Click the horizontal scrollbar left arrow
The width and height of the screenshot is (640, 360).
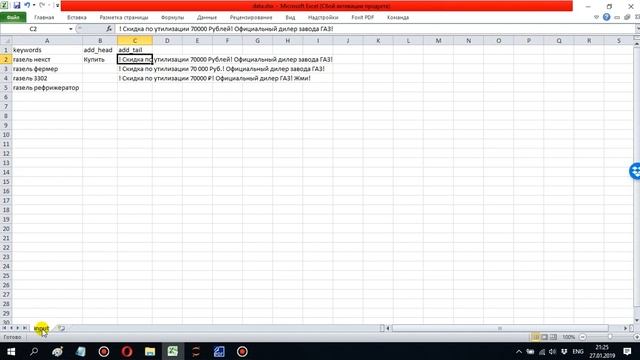tap(388, 328)
